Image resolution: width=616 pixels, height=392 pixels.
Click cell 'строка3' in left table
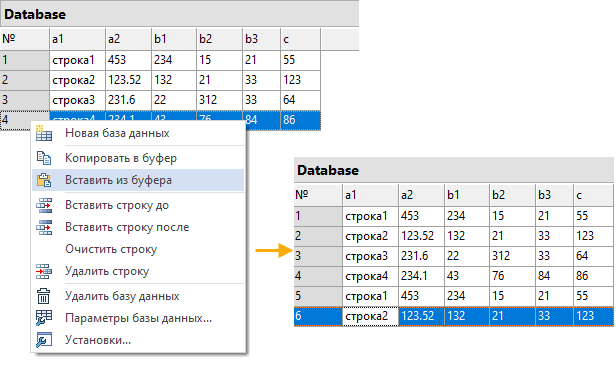[x=77, y=100]
